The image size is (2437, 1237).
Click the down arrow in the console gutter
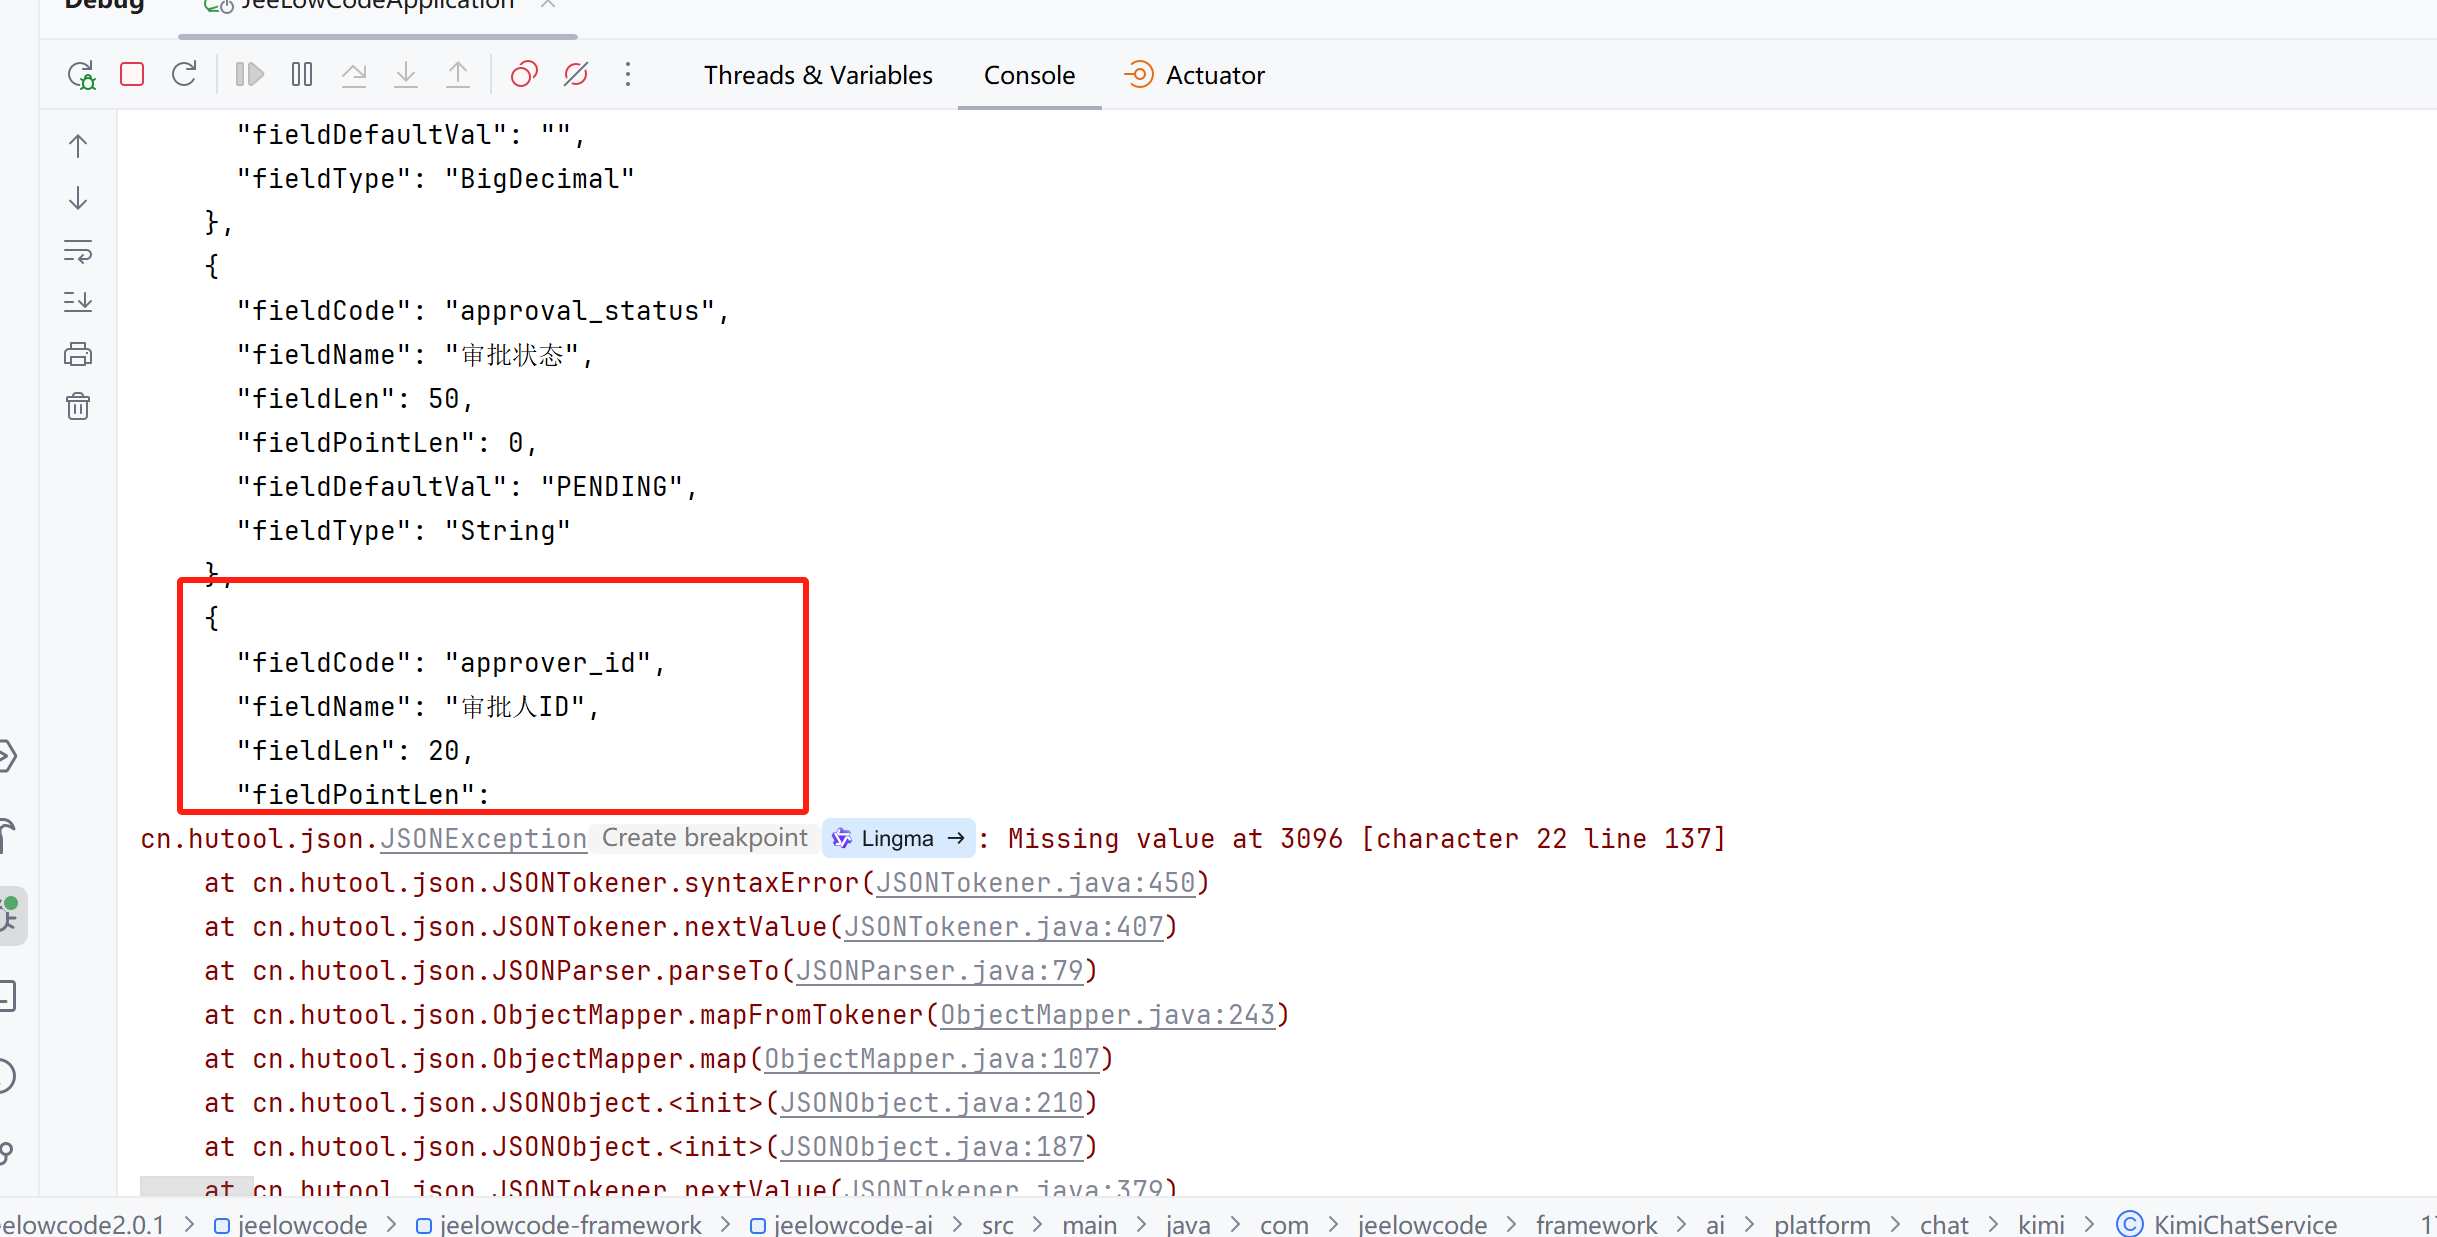click(78, 198)
